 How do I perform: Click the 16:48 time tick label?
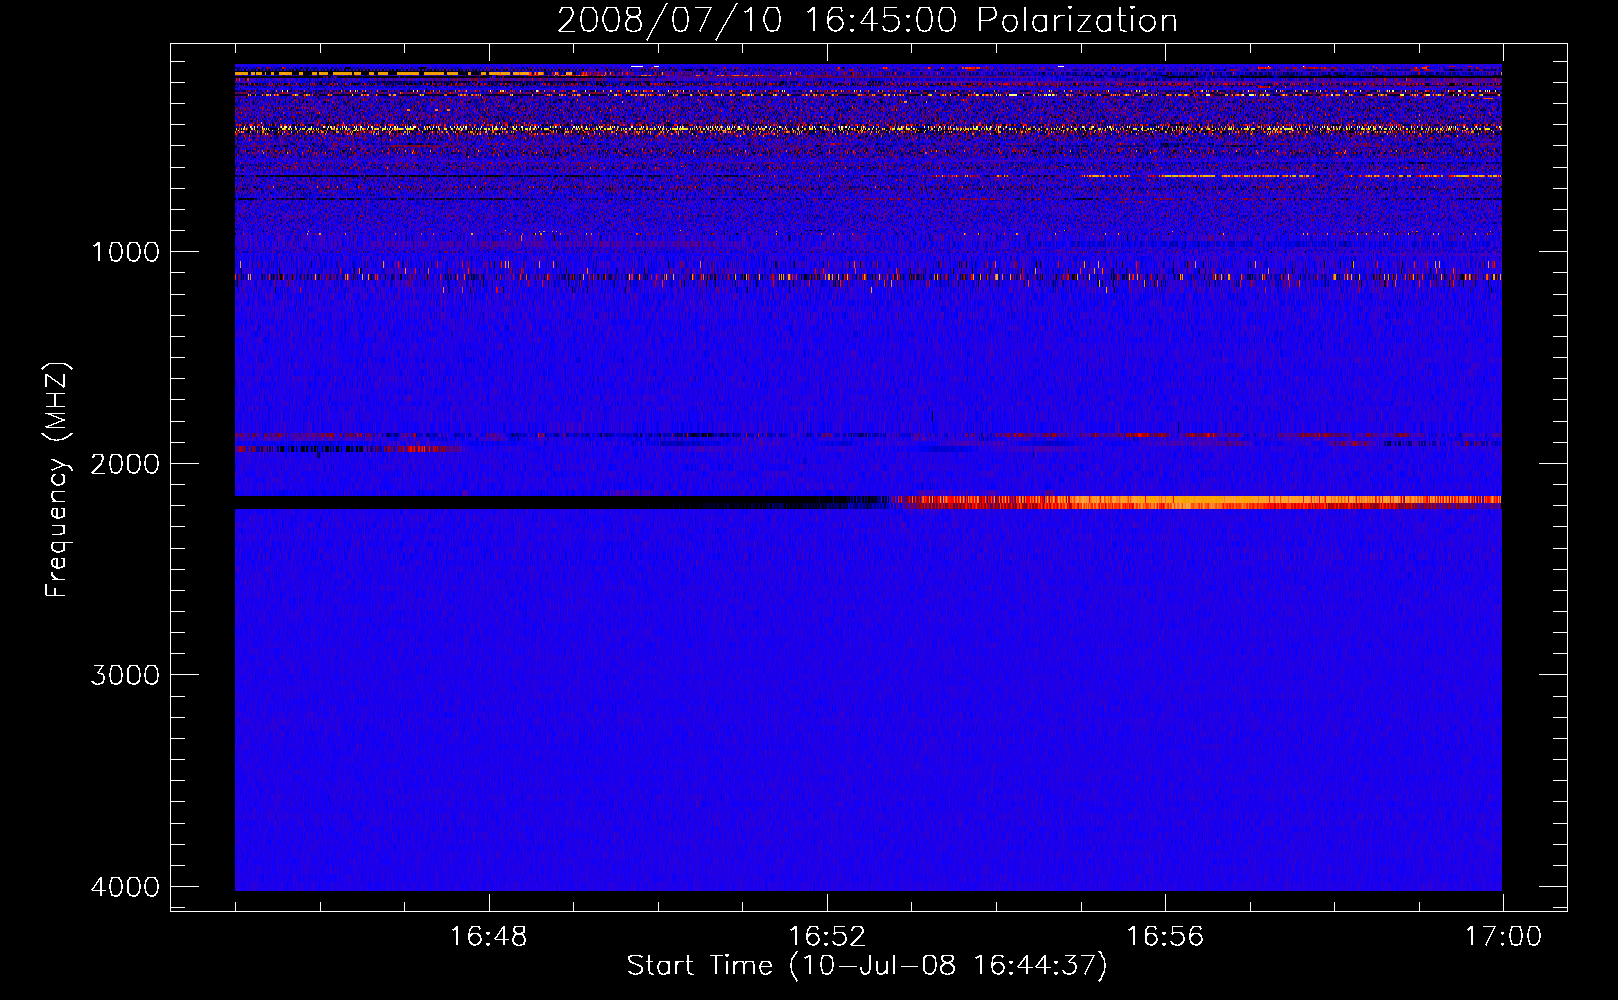(x=488, y=937)
